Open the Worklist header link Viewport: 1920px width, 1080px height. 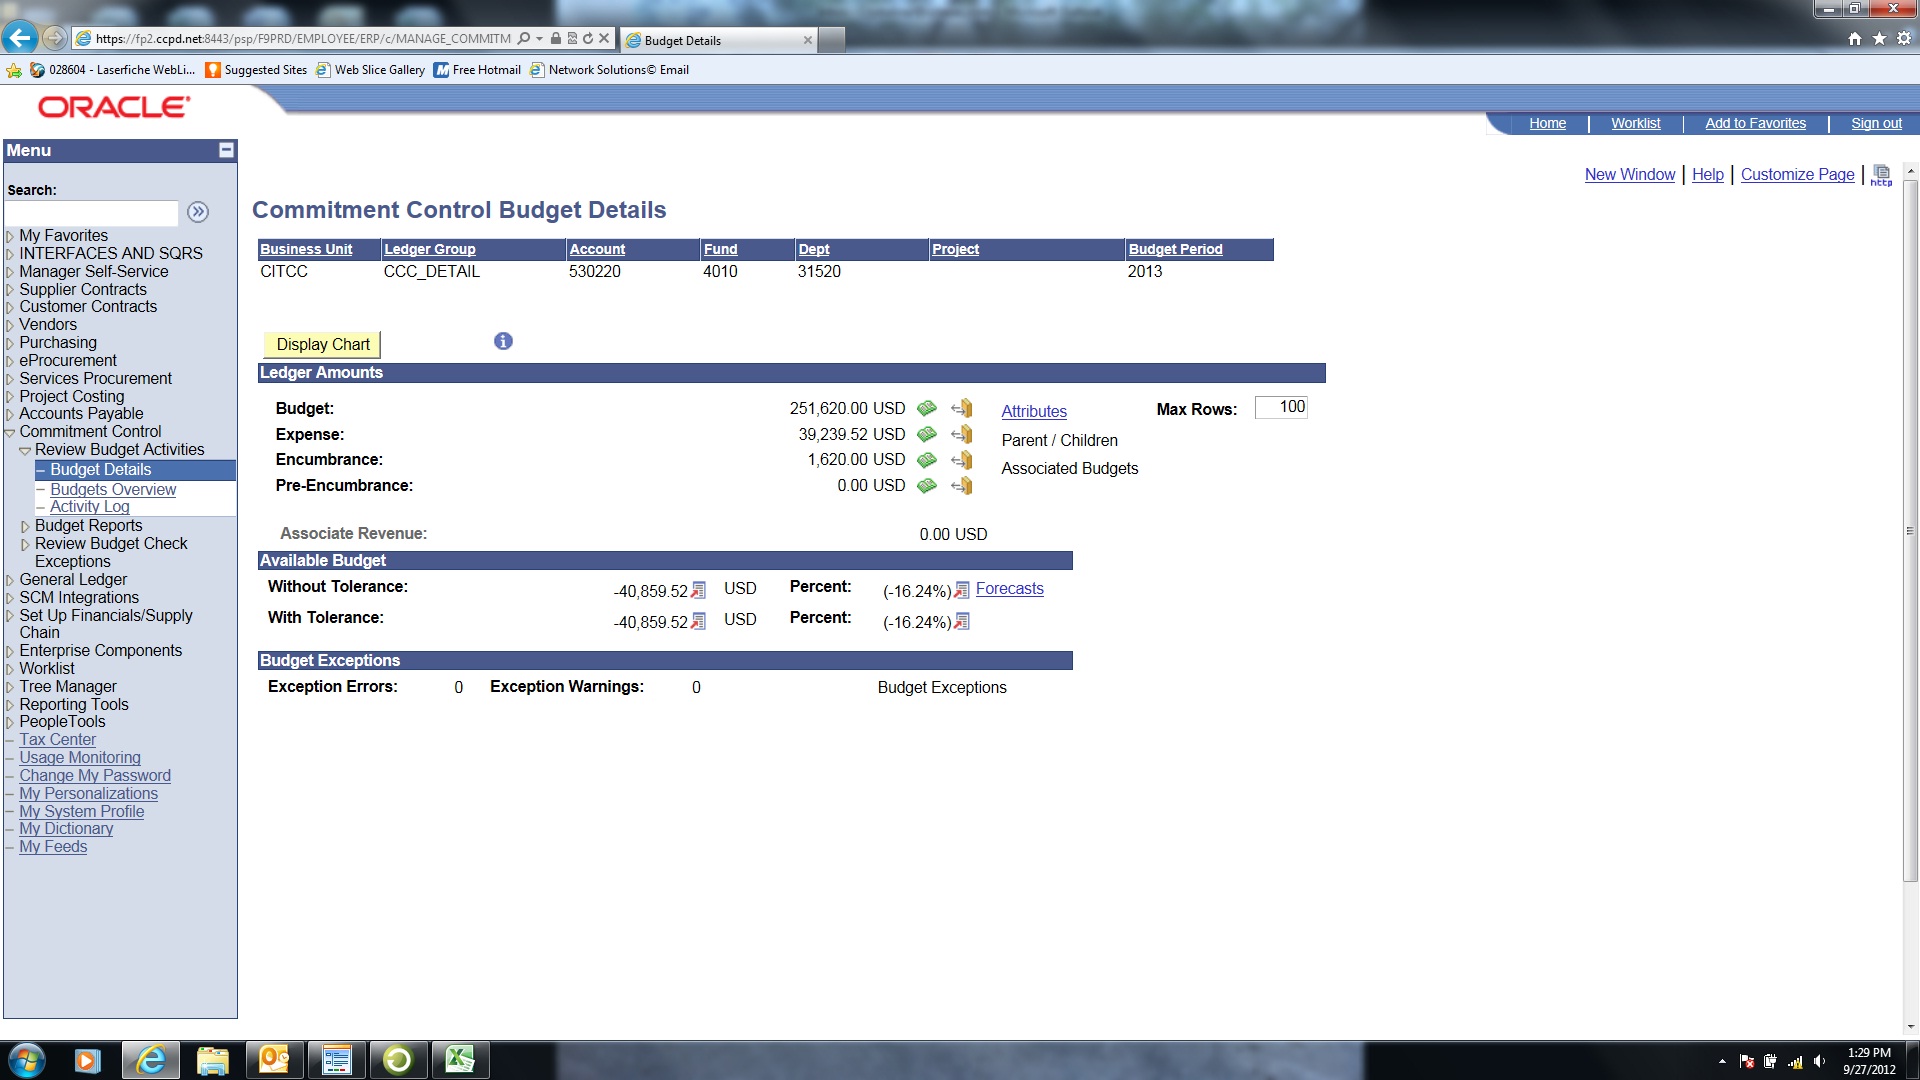[x=1635, y=124]
